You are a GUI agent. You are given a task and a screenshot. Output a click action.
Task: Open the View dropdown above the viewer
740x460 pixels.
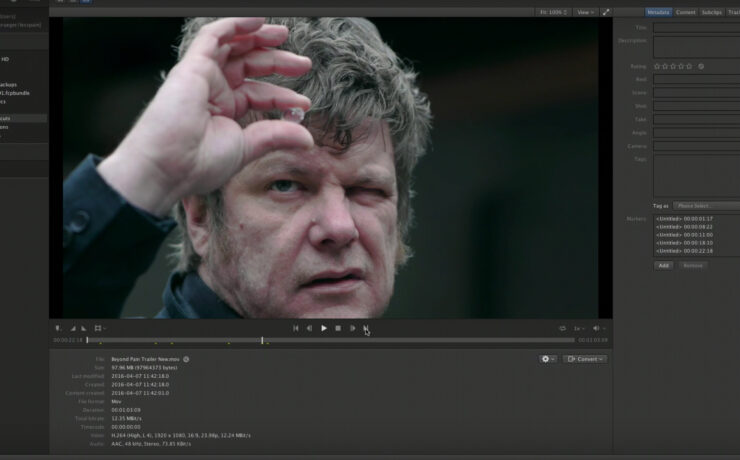(x=585, y=12)
